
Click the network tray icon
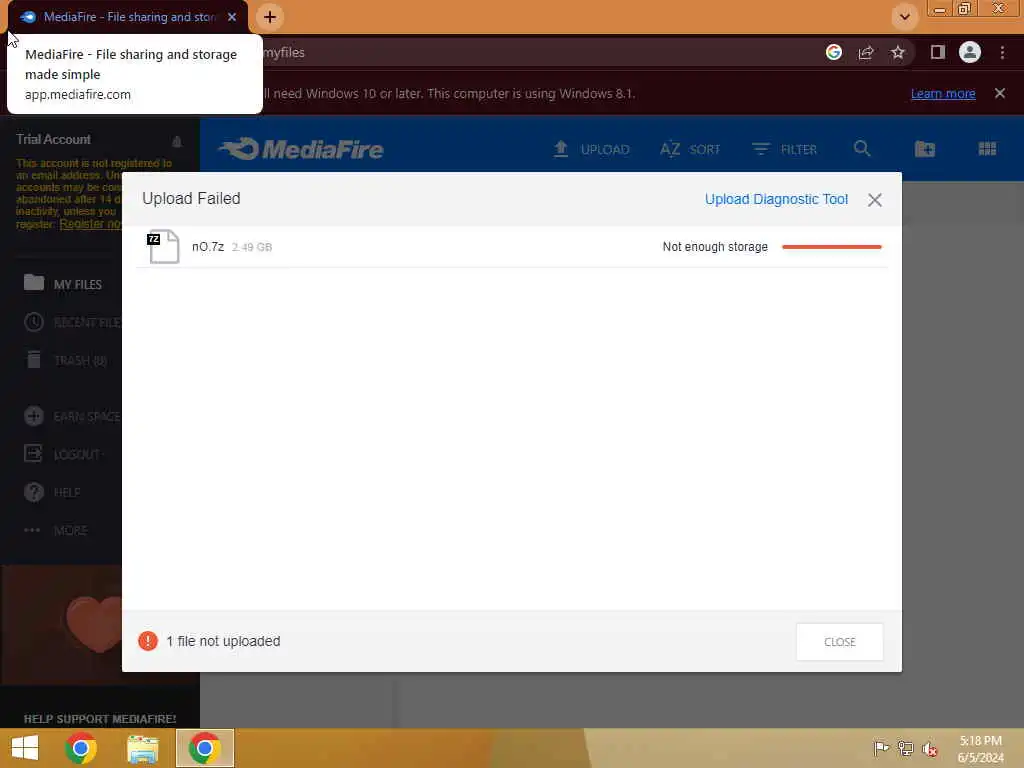click(905, 748)
